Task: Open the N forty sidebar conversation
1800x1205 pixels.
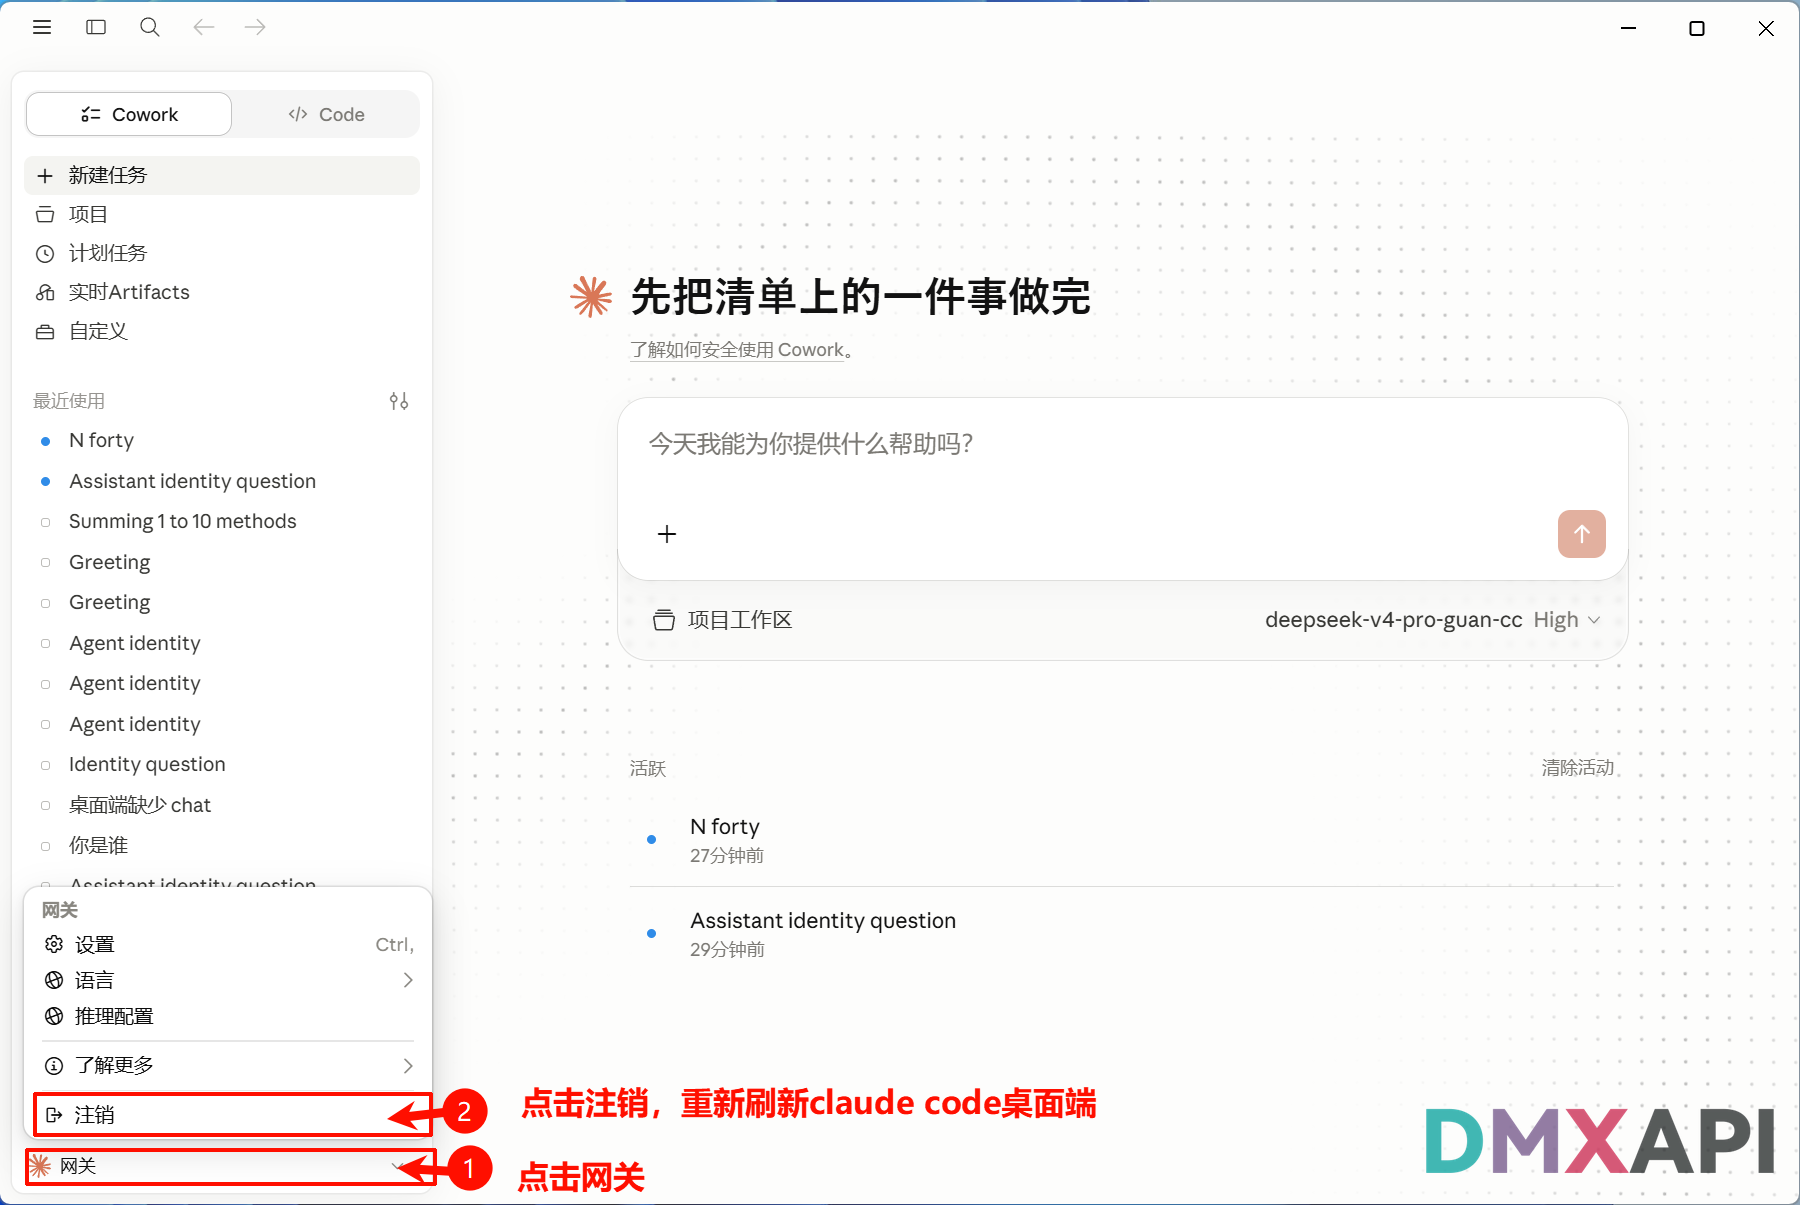Action: [222, 440]
